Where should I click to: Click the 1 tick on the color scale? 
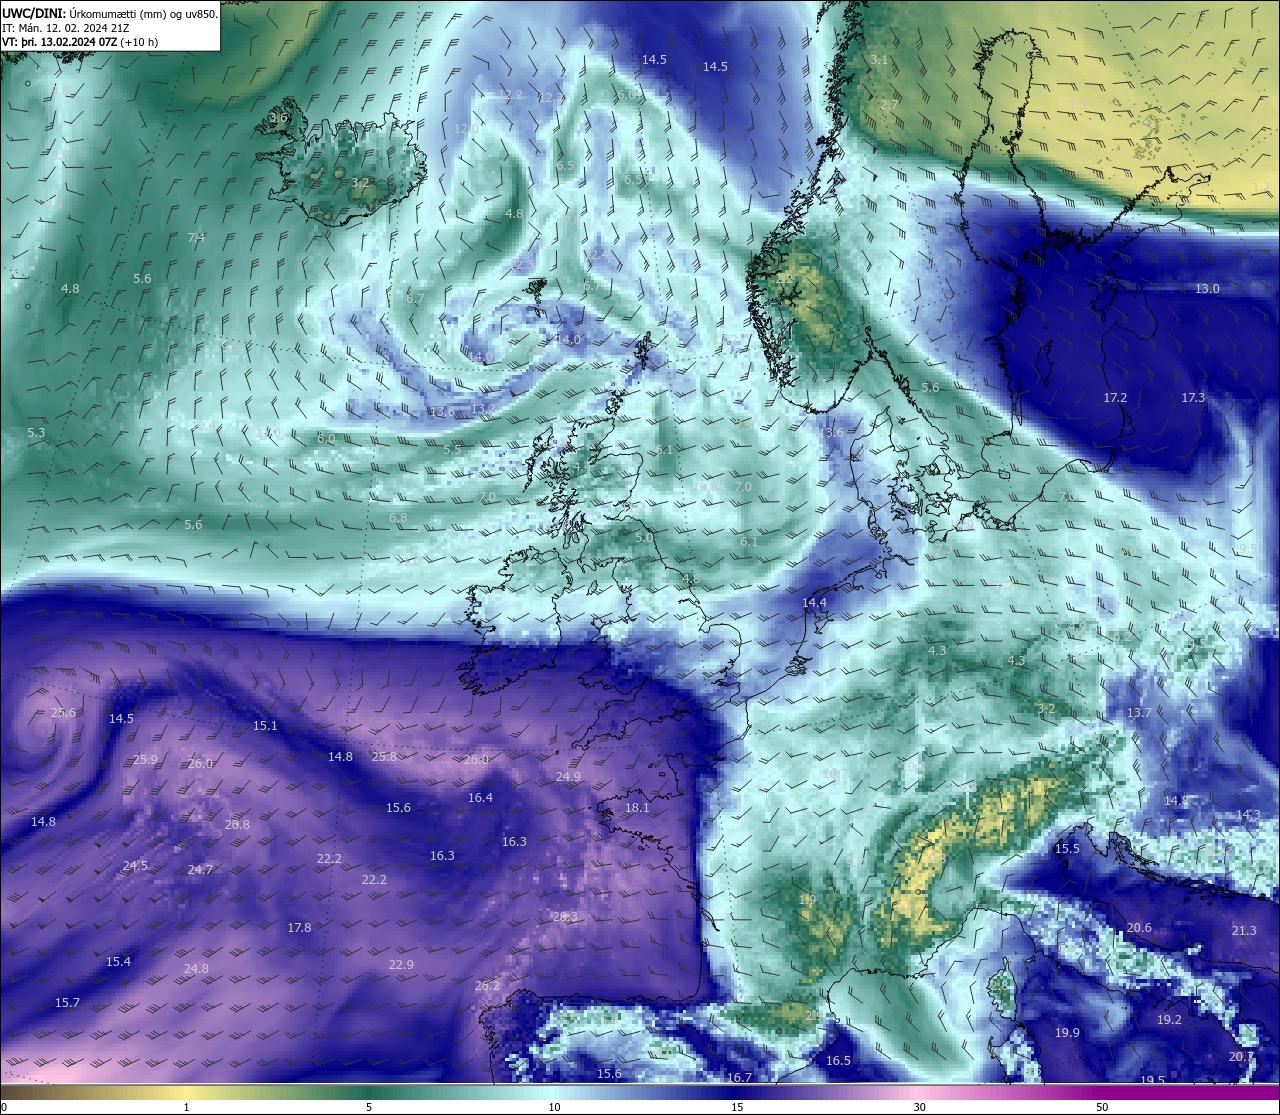[x=187, y=1107]
